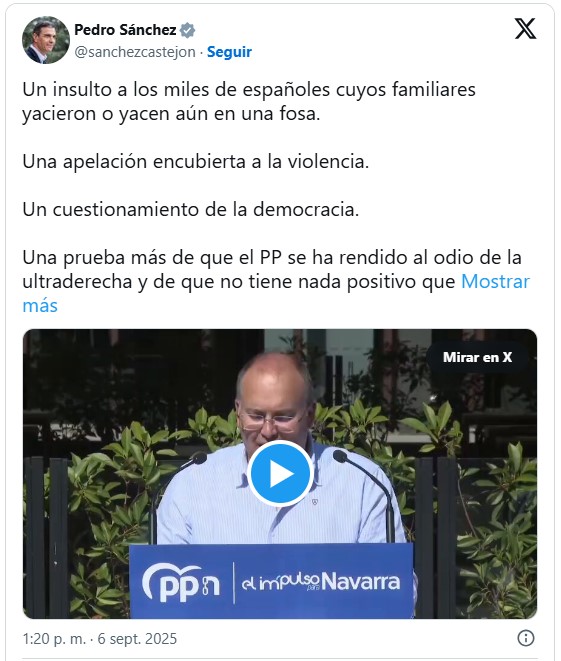Click the Seguir follow link

(229, 52)
